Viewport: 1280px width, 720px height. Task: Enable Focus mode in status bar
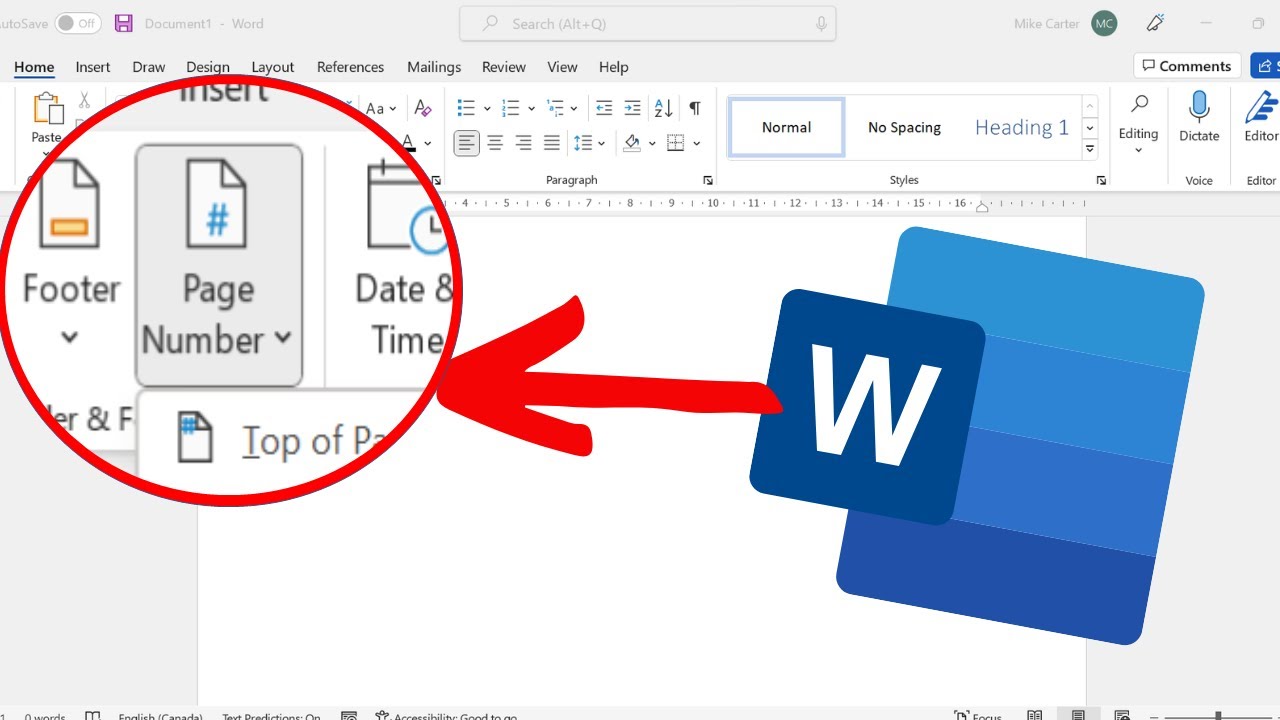978,714
